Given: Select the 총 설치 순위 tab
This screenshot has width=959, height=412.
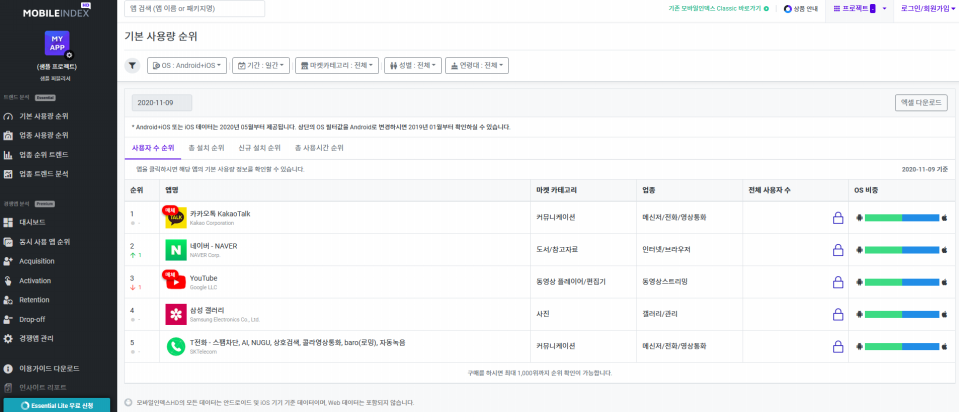Looking at the screenshot, I should [x=206, y=148].
